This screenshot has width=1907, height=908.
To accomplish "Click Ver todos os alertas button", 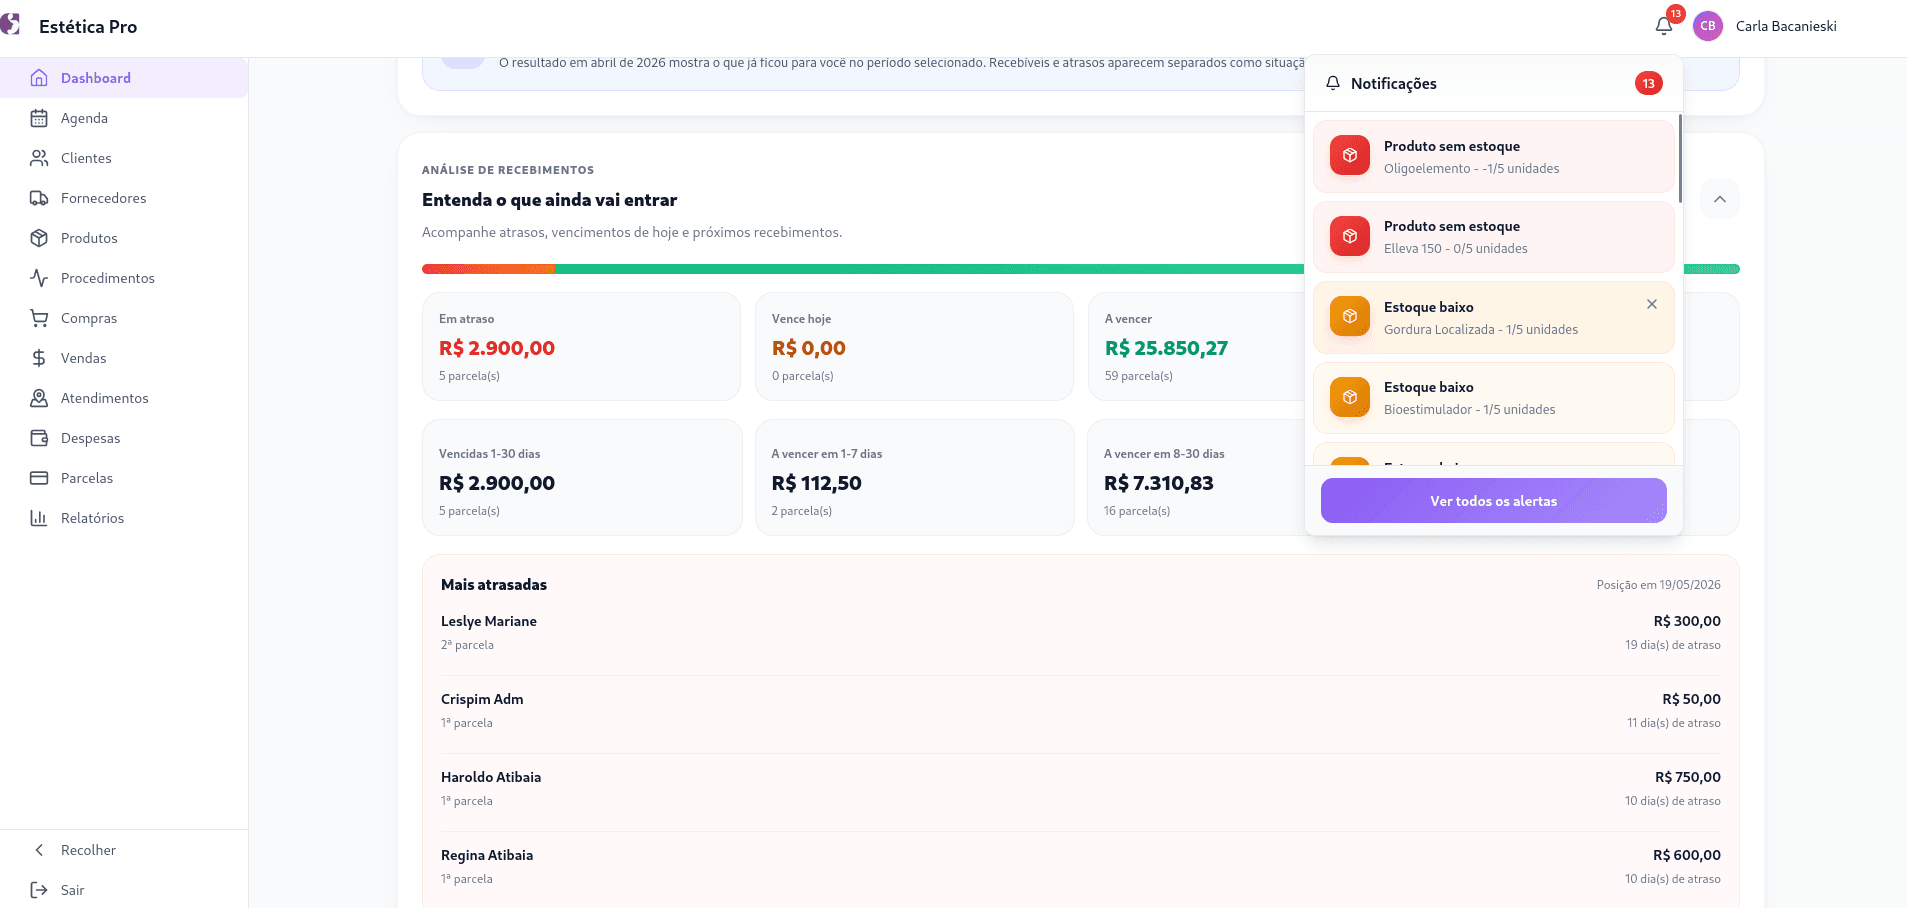I will (x=1494, y=500).
